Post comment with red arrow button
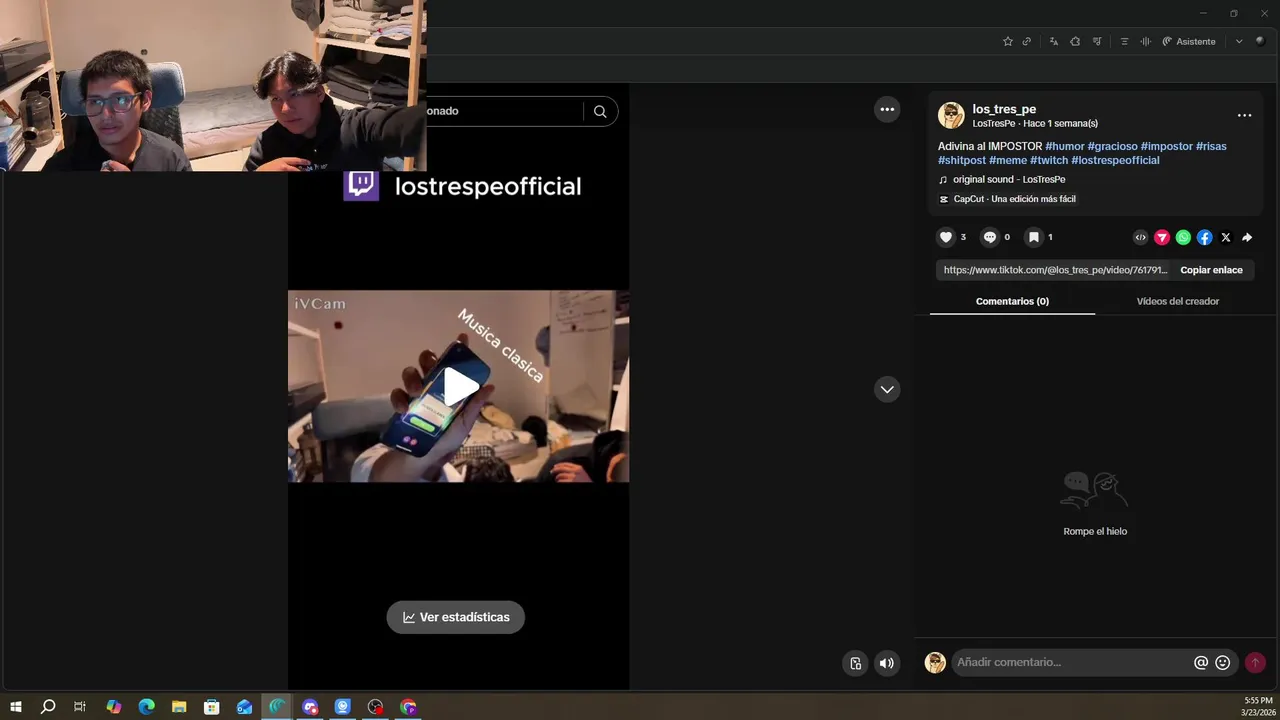 [x=1255, y=662]
